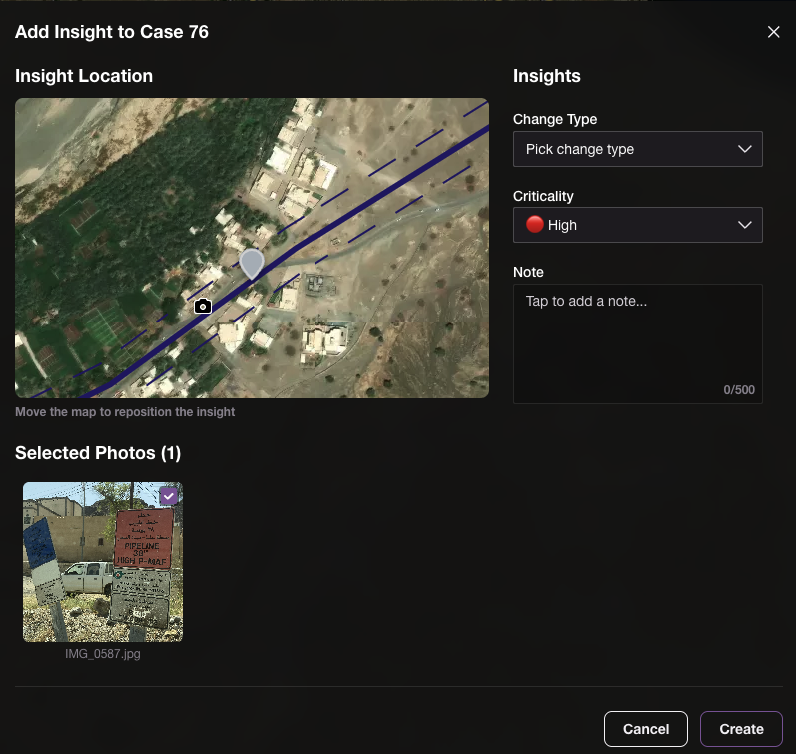Click the Insight Location heading
This screenshot has height=754, width=796.
tap(84, 76)
